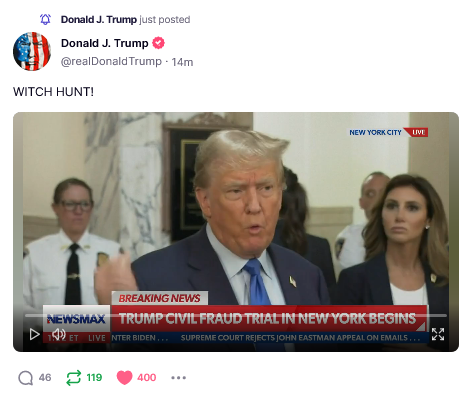471x403 pixels.
Task: Click the 14m timestamp
Action: tap(182, 62)
